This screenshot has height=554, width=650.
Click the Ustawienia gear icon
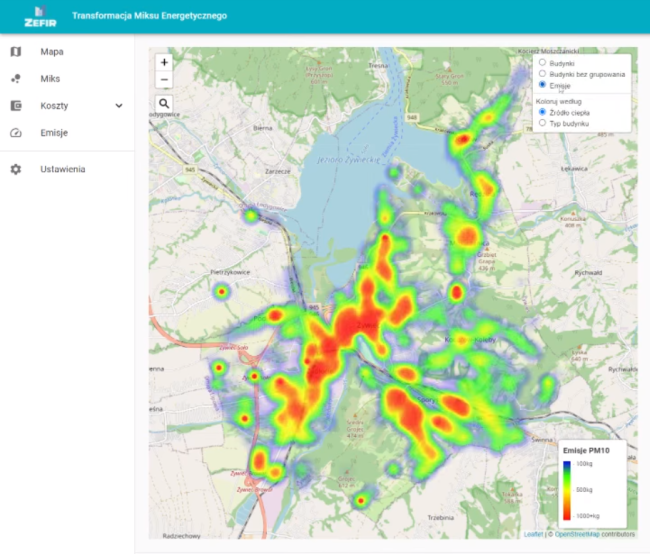(16, 169)
